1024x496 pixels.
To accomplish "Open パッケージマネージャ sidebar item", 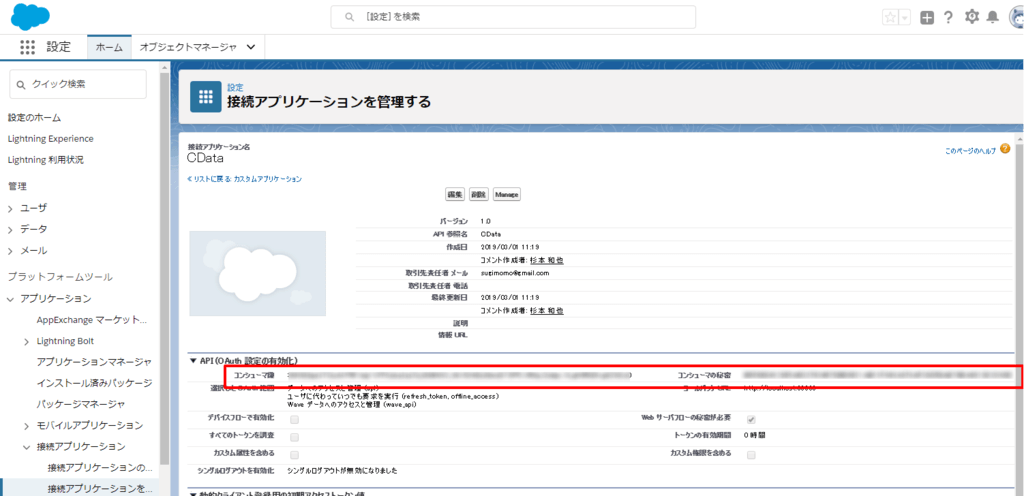I will click(x=81, y=404).
